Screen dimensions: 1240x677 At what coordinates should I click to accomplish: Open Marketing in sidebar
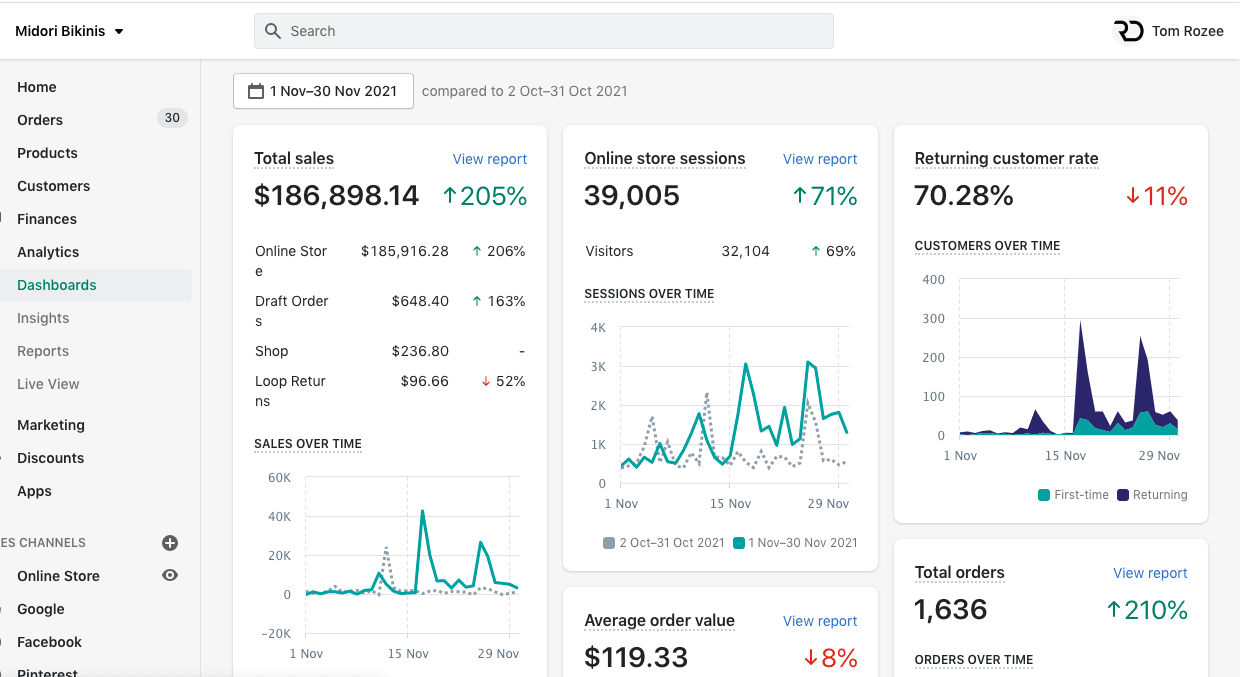pos(51,425)
